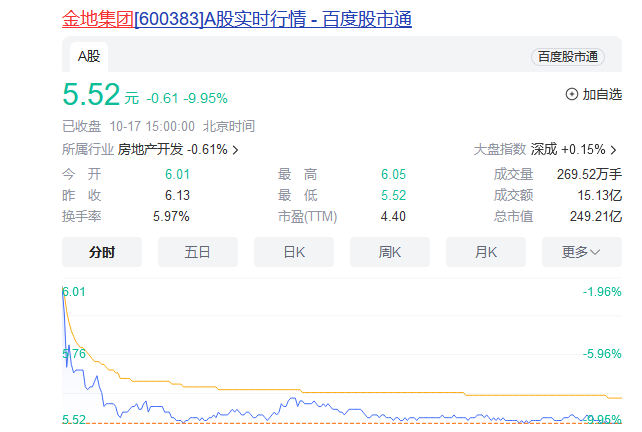
Task: Add stock via 加自选 label
Action: pyautogui.click(x=602, y=94)
